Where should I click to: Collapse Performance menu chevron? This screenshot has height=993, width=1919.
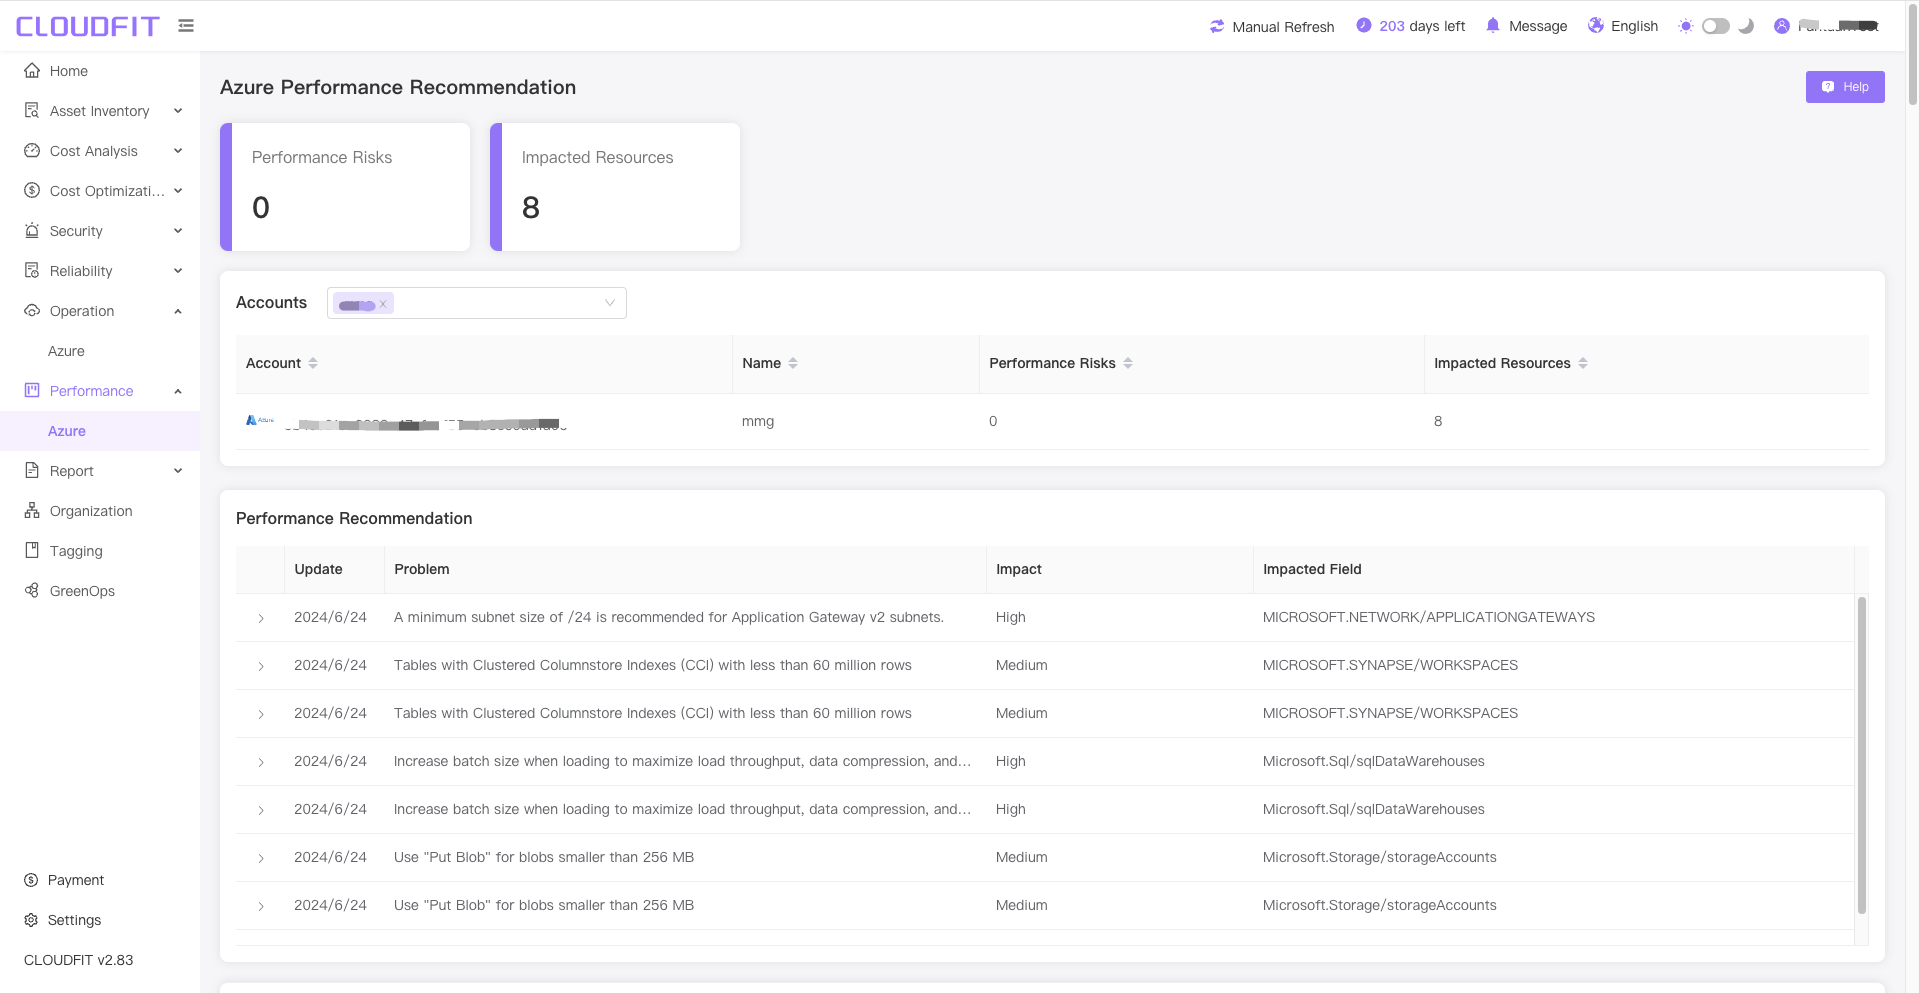[178, 391]
